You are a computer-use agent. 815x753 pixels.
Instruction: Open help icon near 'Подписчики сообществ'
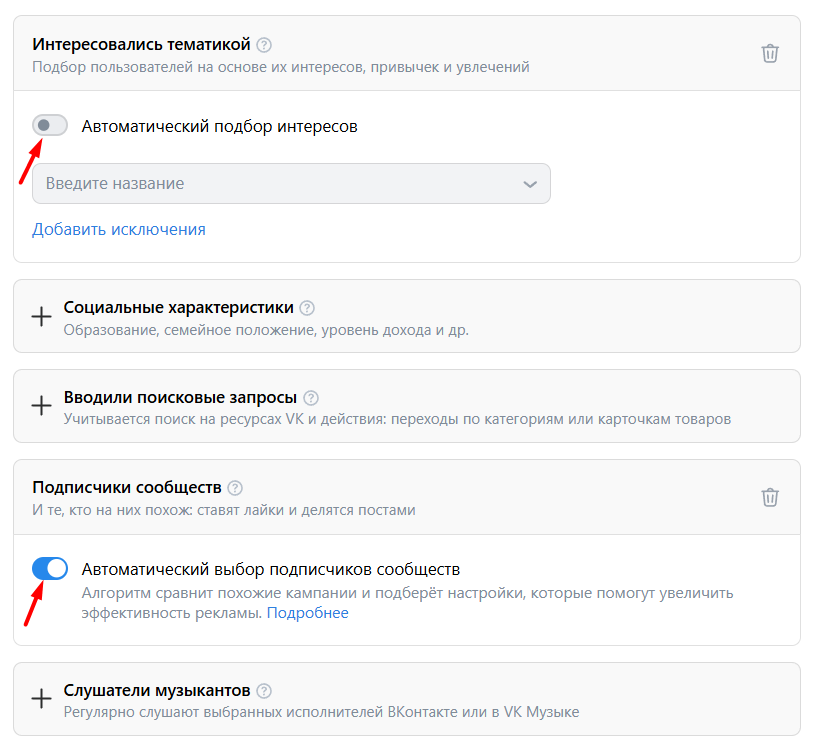(x=235, y=488)
